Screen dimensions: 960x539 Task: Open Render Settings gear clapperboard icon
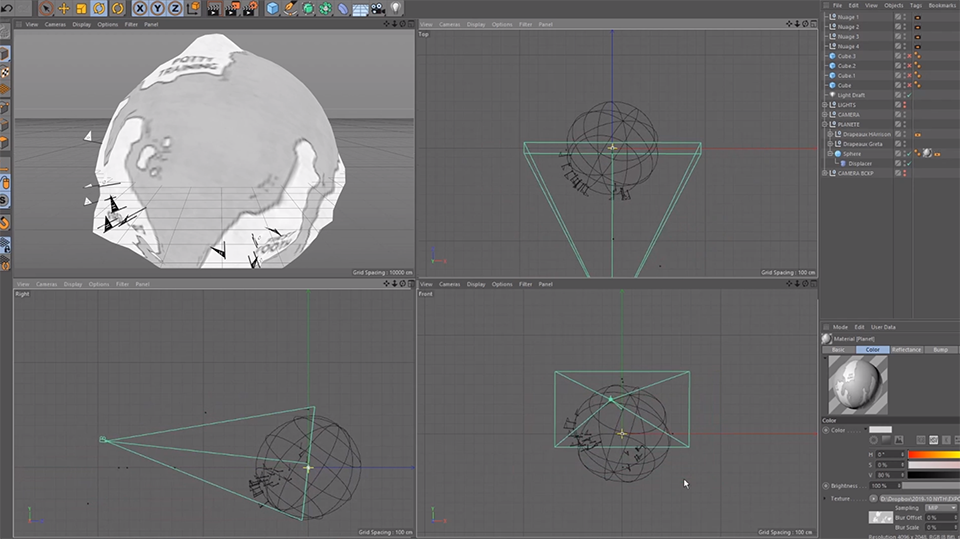click(251, 8)
